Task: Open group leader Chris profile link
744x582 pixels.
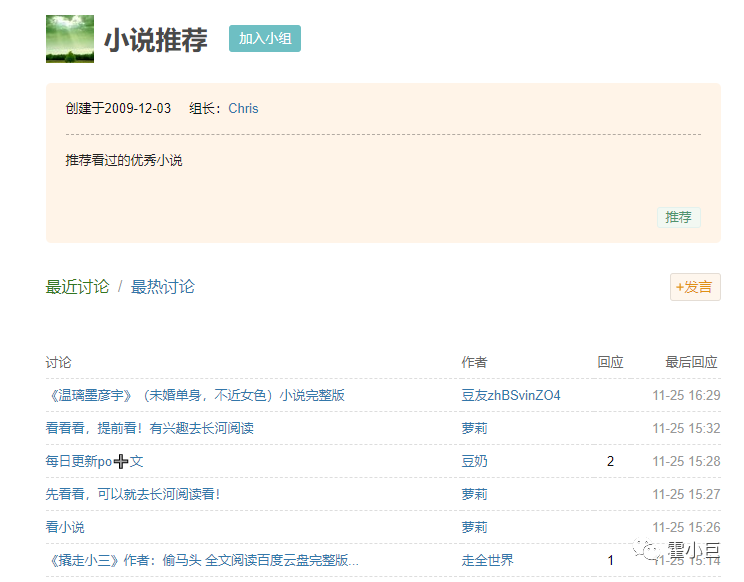Action: (x=243, y=109)
